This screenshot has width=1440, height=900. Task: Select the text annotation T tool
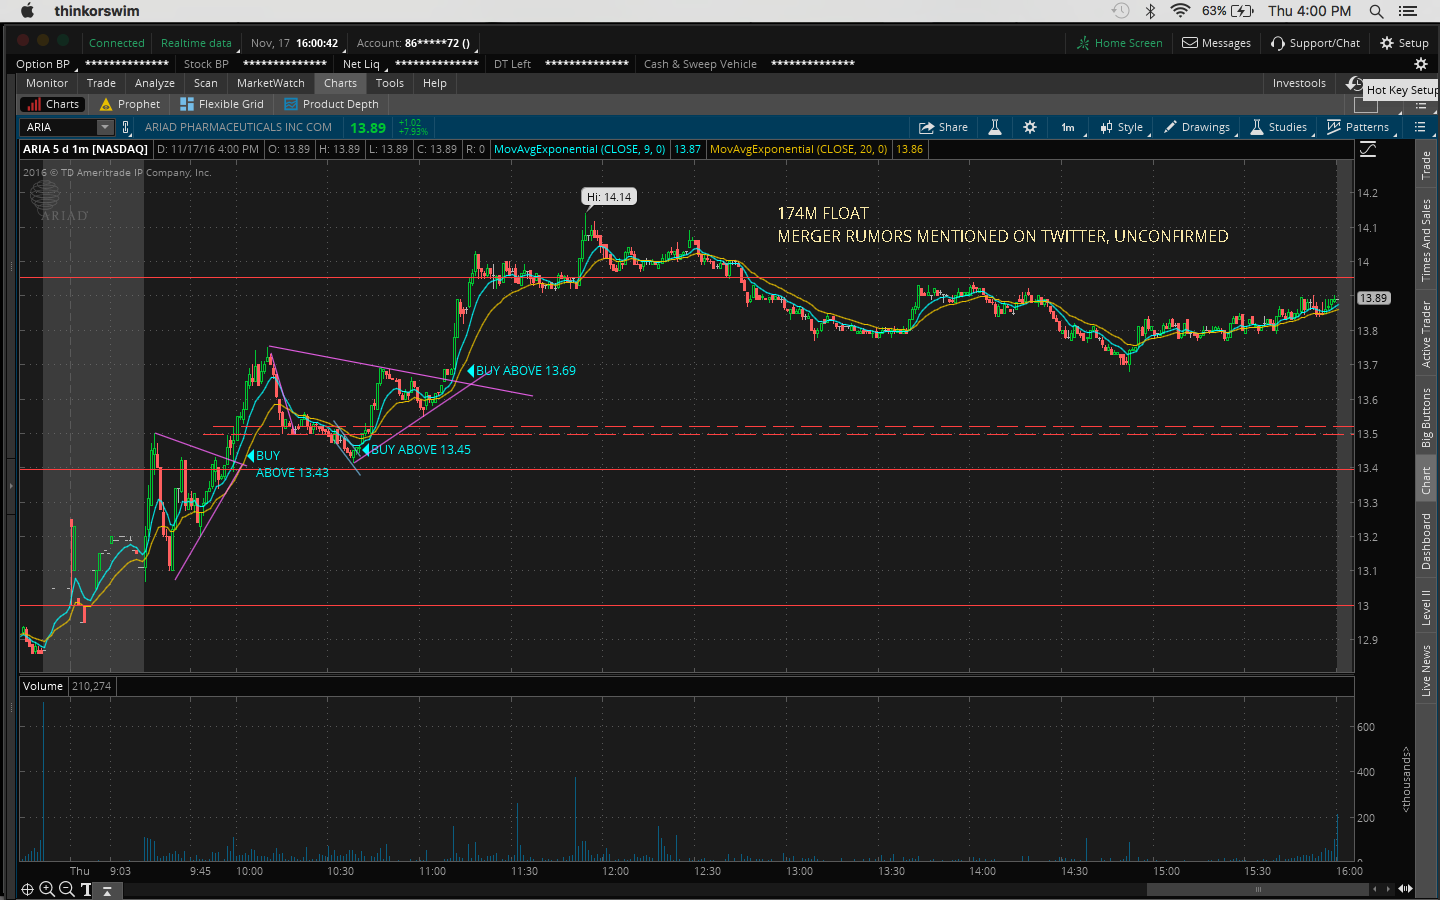point(86,889)
